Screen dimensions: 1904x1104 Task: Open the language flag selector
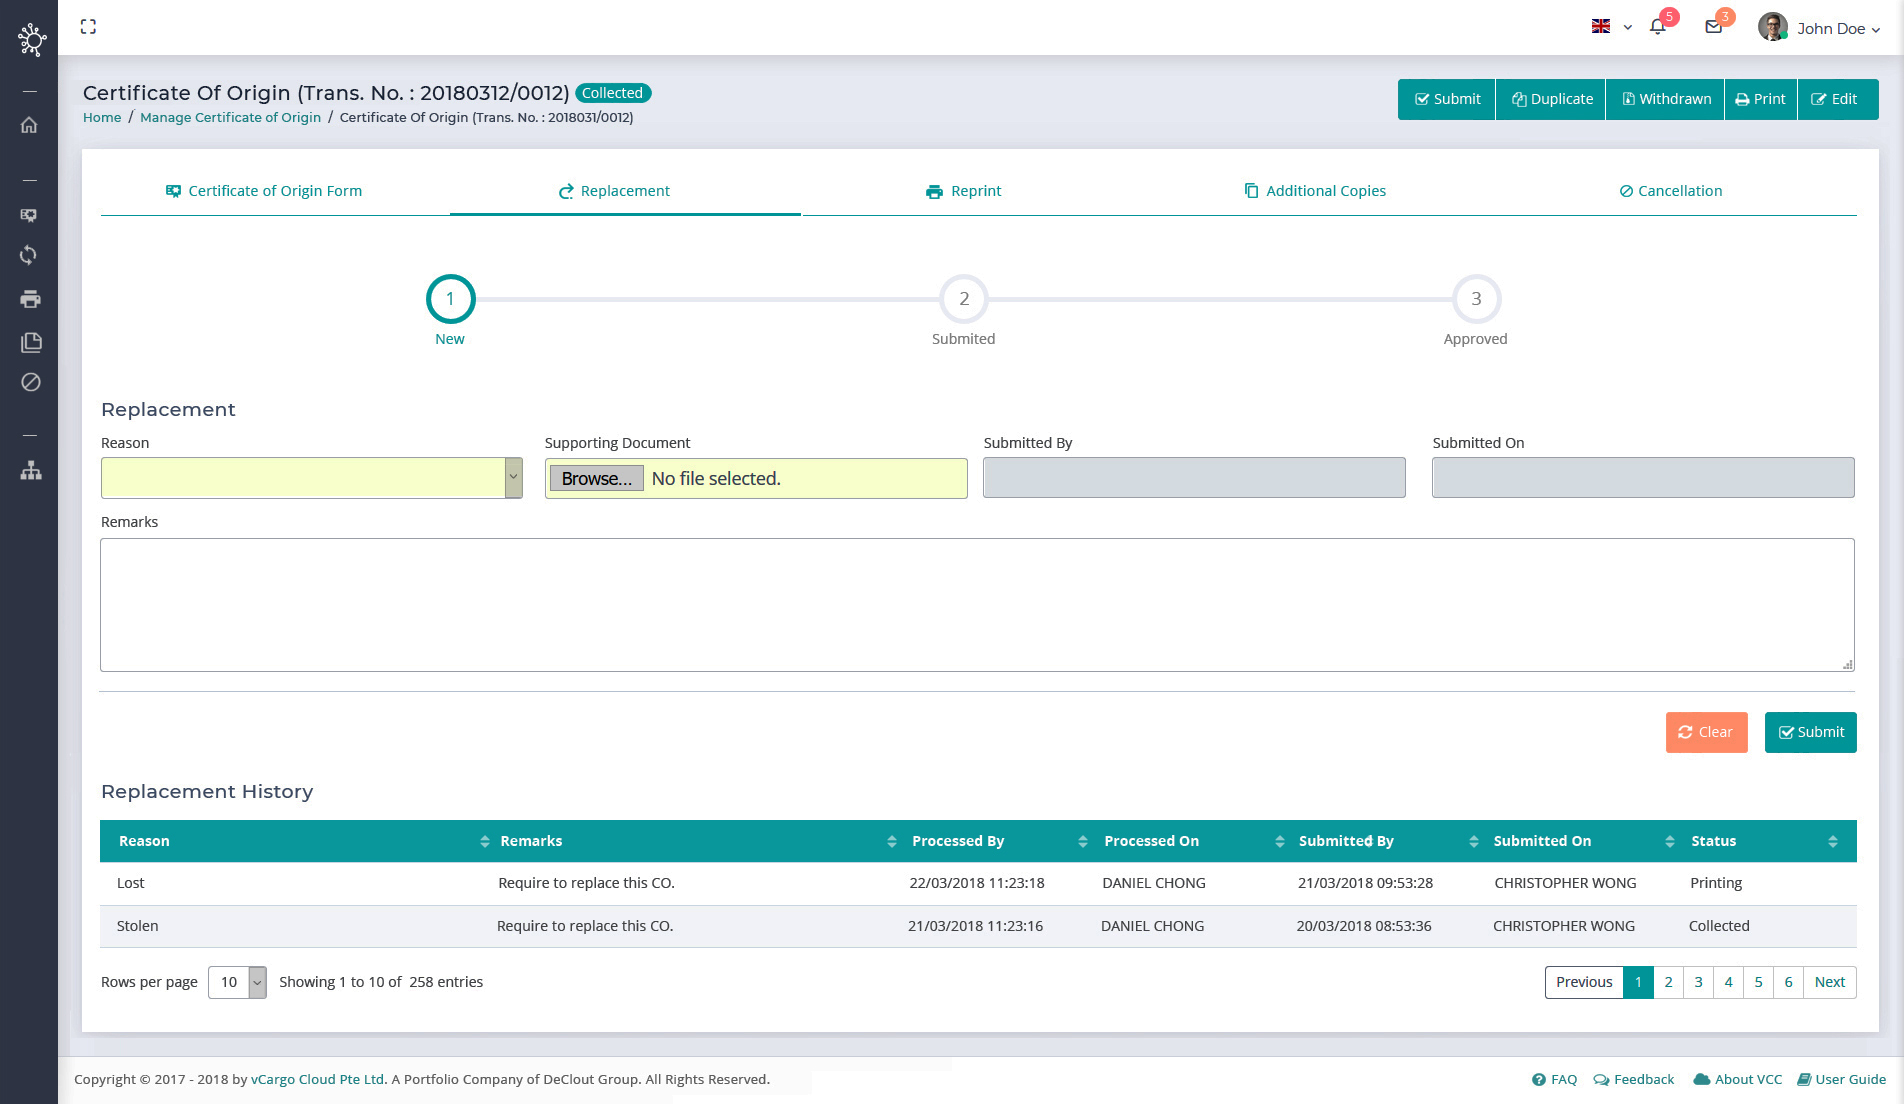(1611, 27)
